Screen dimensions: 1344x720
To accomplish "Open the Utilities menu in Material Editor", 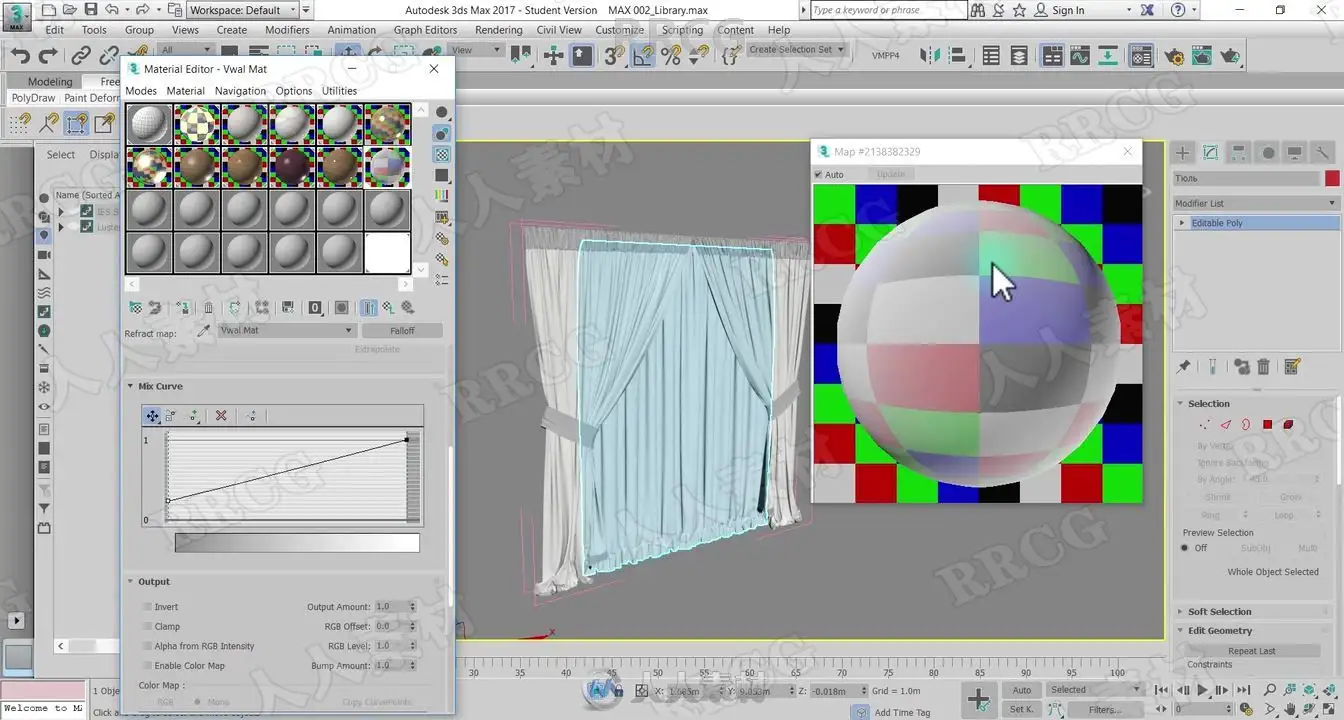I will [339, 91].
